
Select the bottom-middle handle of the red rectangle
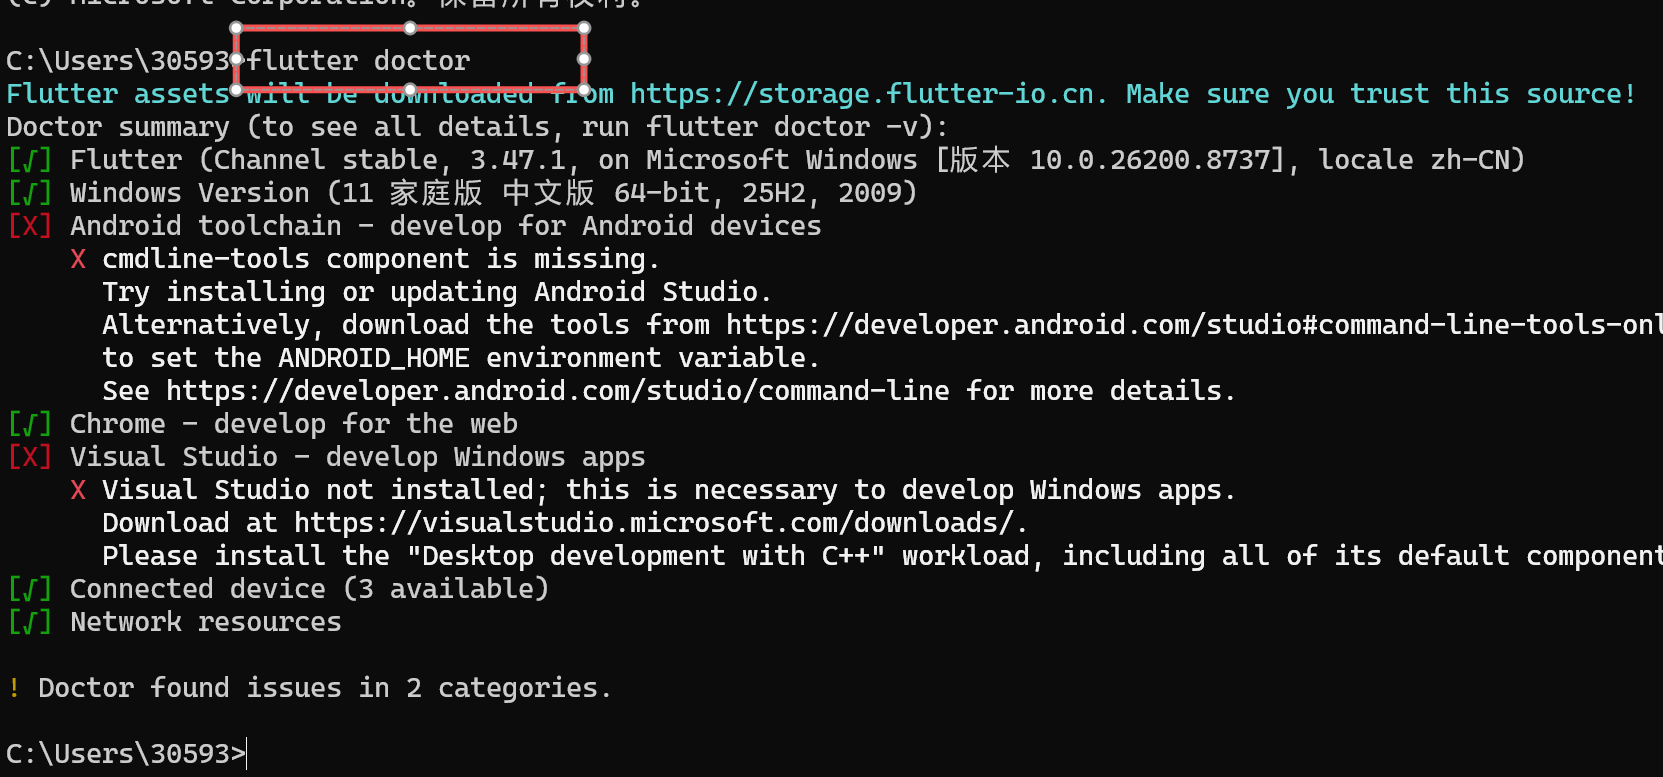(x=410, y=90)
